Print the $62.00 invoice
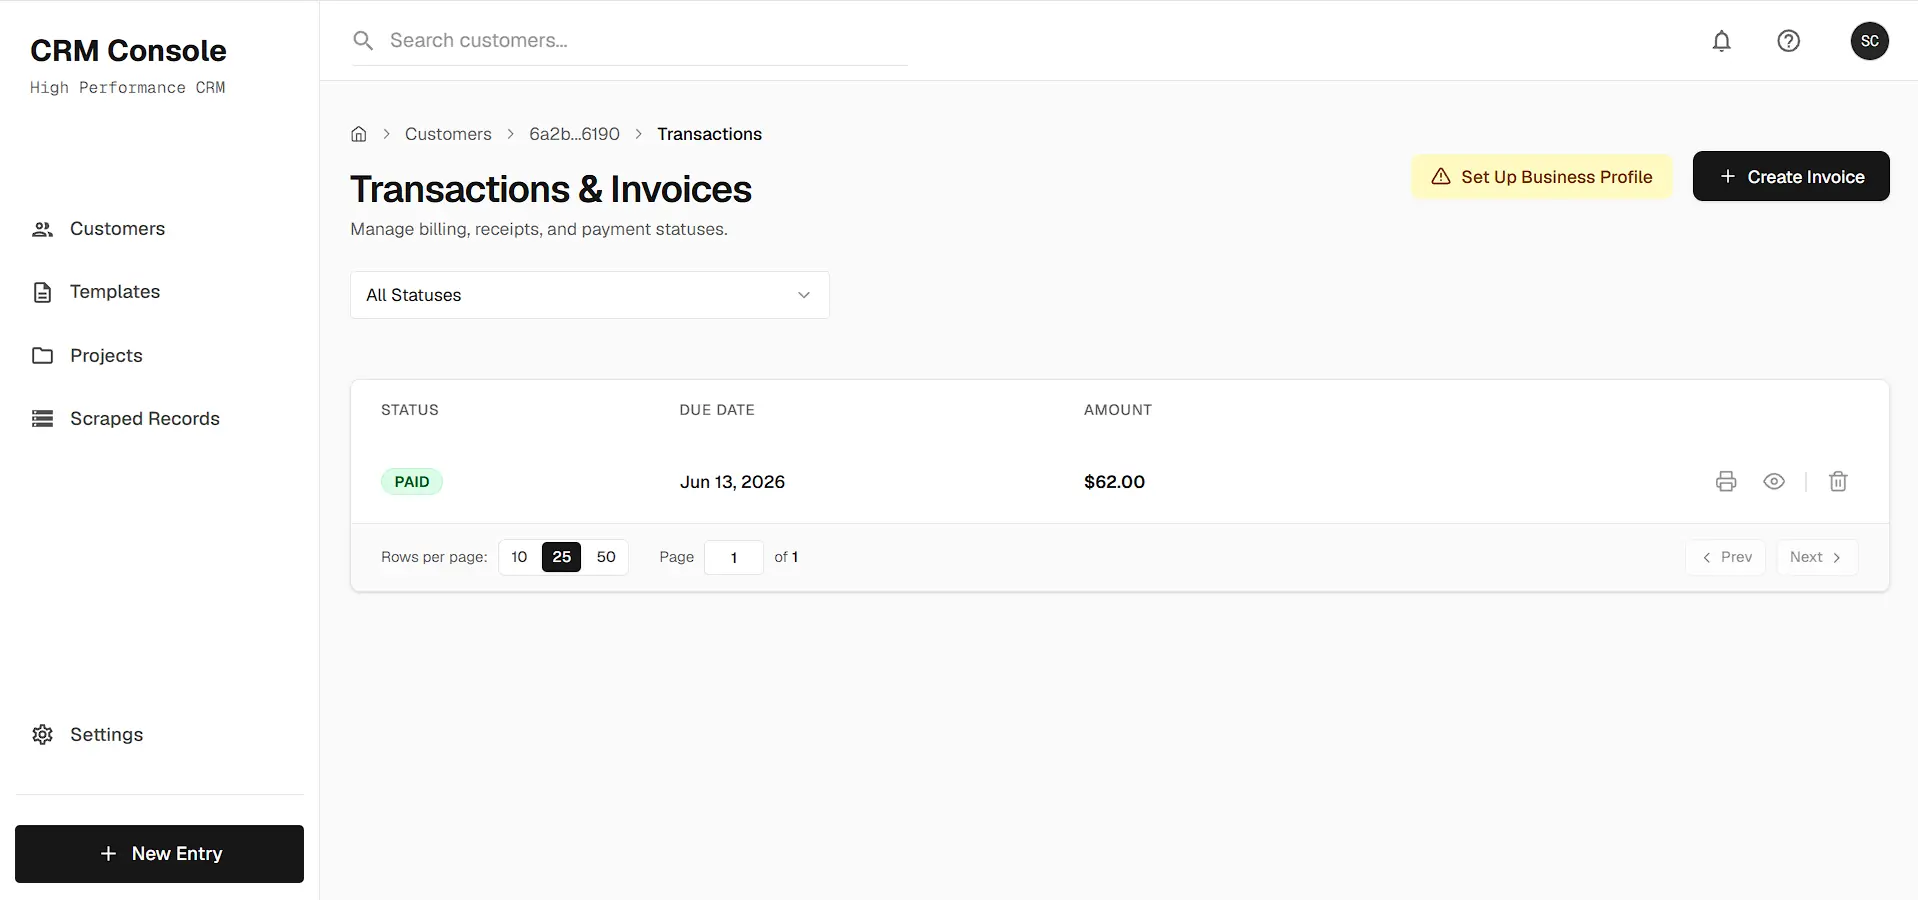1918x900 pixels. (x=1726, y=482)
